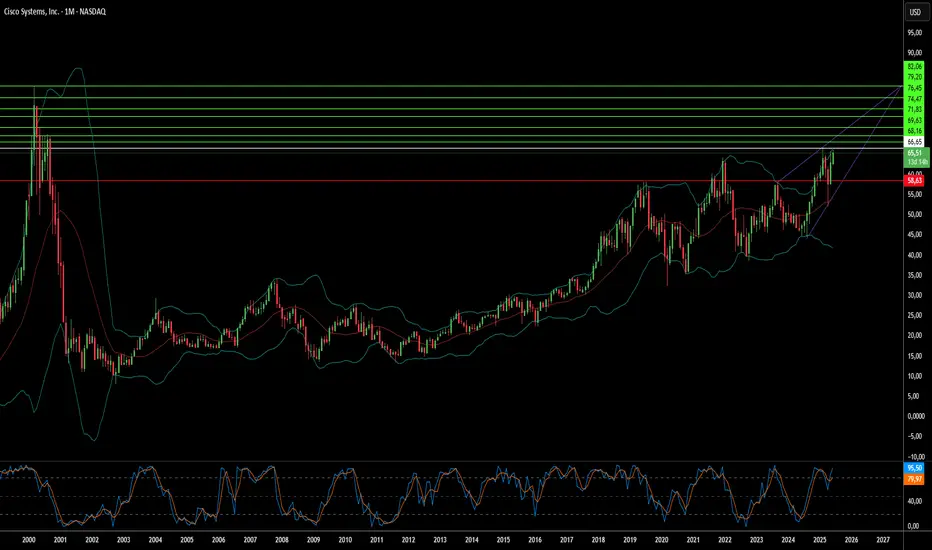Click the 45,00 price axis tick
The image size is (932, 550).
915,234
